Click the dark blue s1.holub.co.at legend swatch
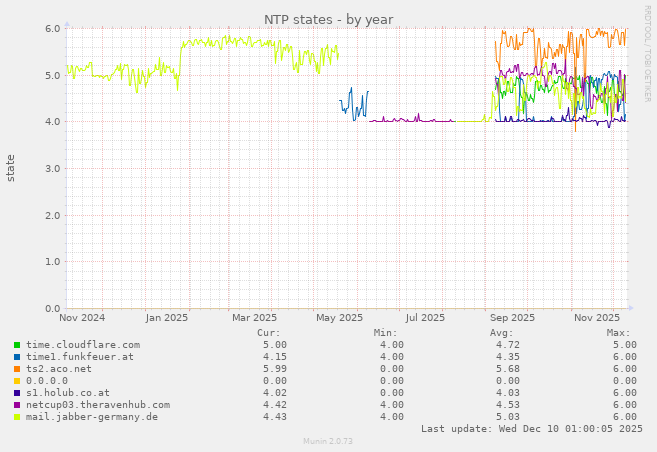Screen dimensions: 657x452 click(x=17, y=393)
